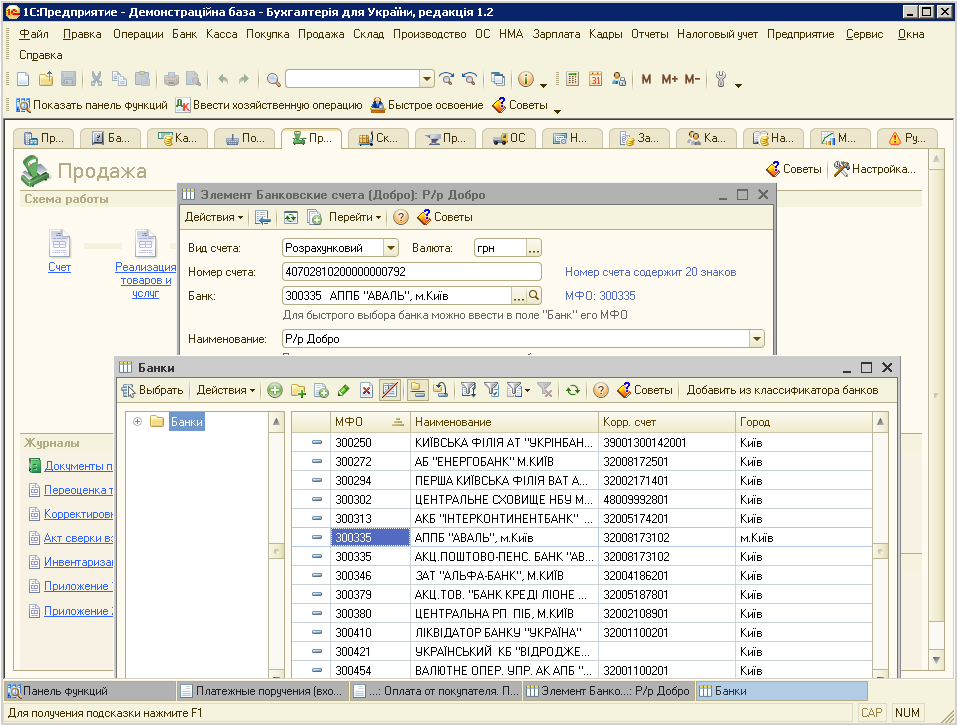
Task: Select row ЗАТ "АЛЬФА-БАНК", М.КИЇВ
Action: [581, 575]
